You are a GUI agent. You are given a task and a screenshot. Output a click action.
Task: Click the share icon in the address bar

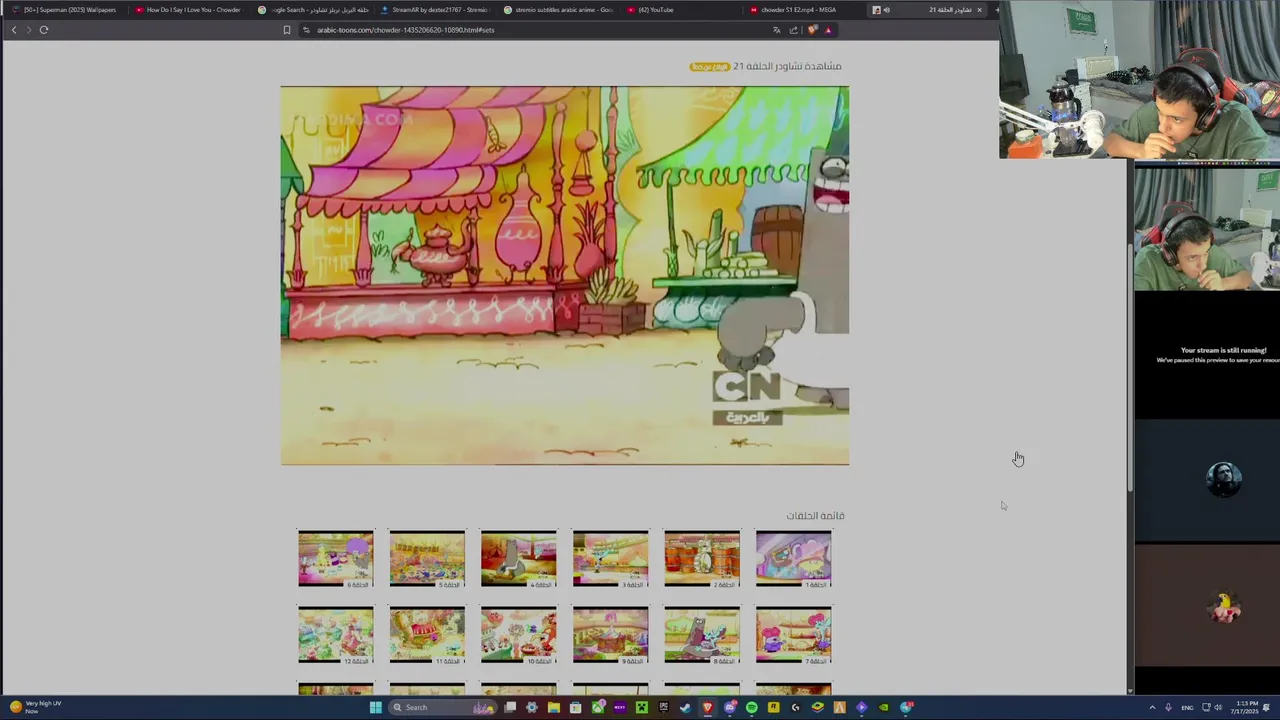794,30
